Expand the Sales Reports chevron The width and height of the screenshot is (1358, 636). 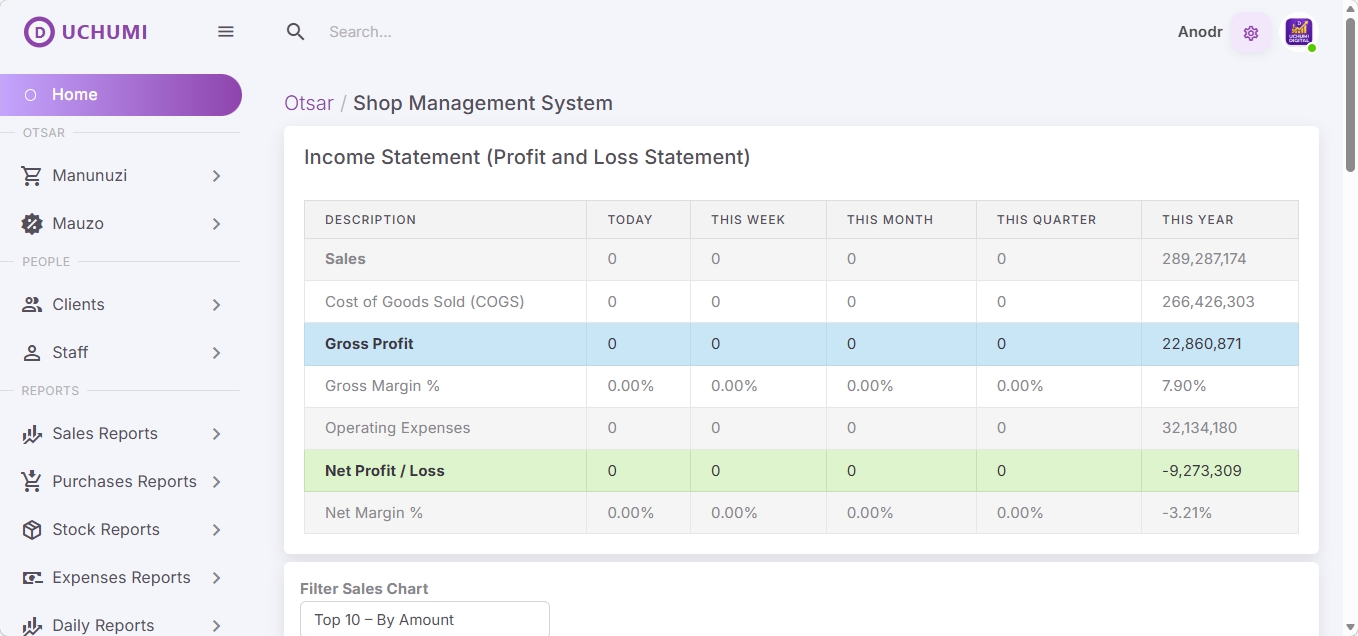tap(216, 434)
